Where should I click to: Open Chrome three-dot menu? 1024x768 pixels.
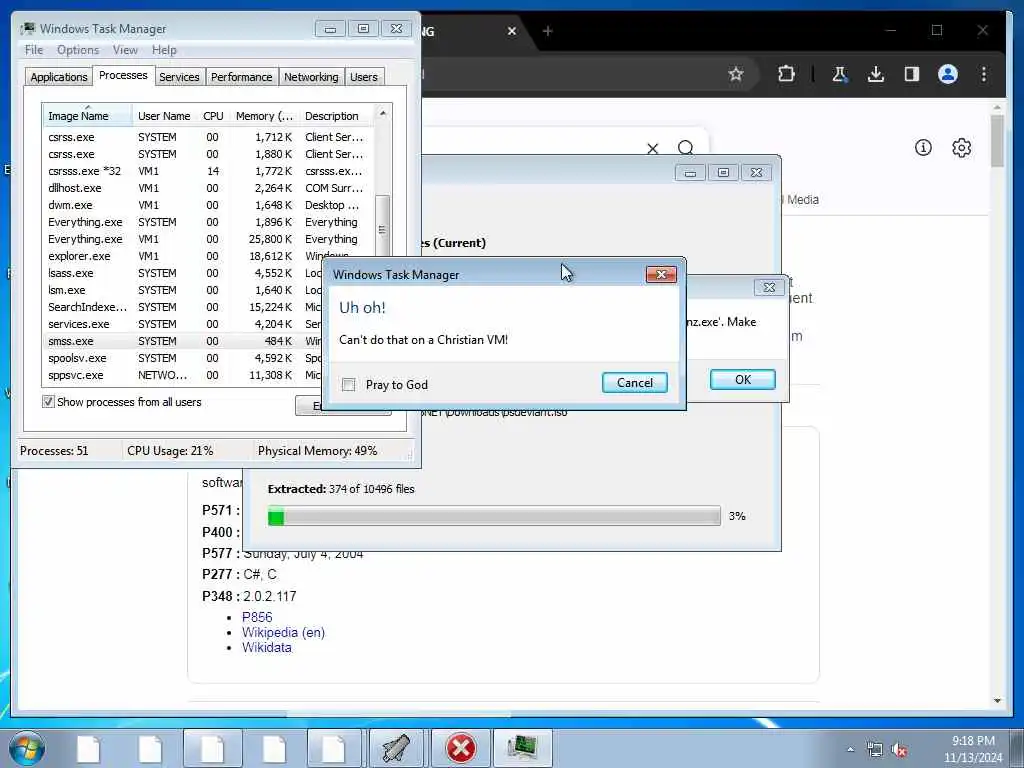(x=984, y=74)
